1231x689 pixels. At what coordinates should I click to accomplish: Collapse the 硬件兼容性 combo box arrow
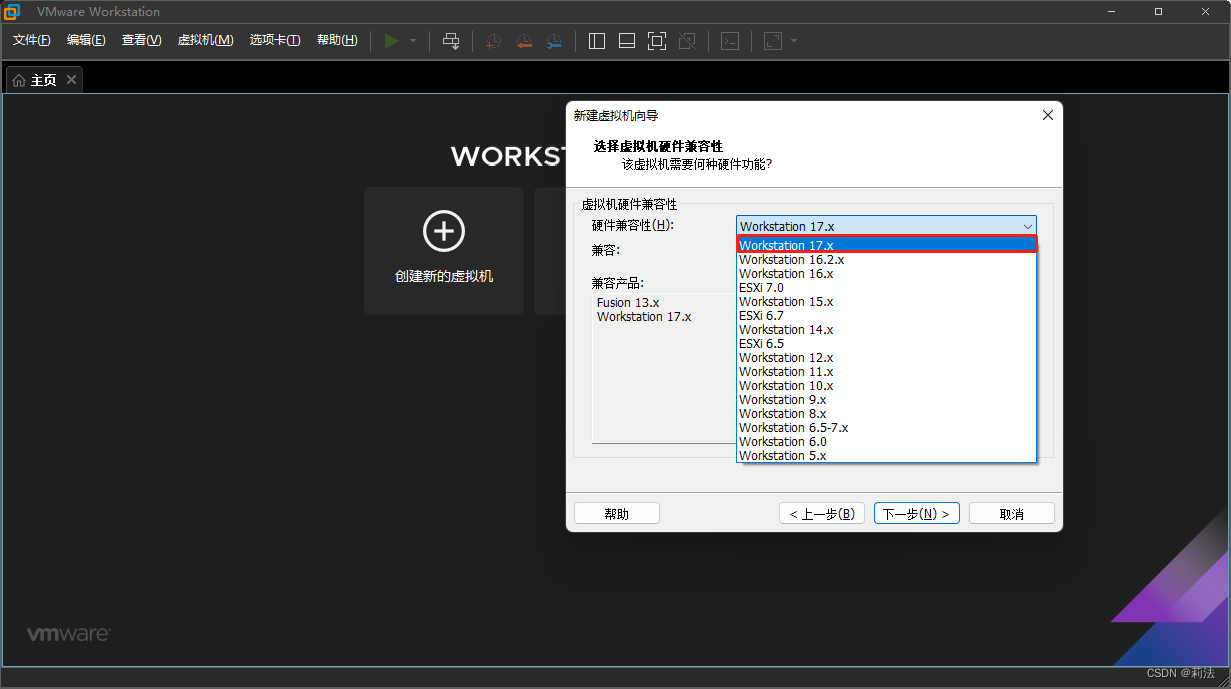point(1027,226)
